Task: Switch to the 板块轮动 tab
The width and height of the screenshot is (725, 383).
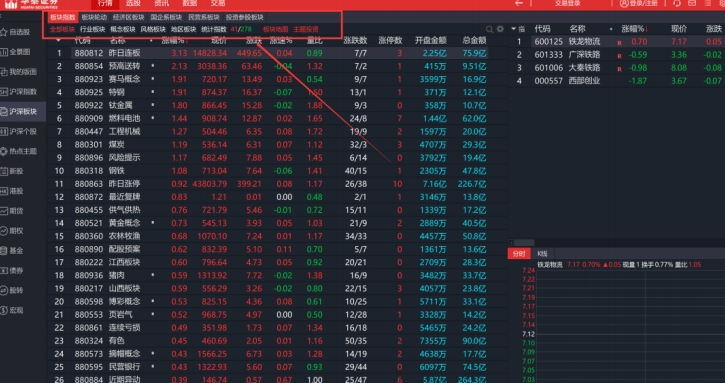Action: tap(94, 18)
